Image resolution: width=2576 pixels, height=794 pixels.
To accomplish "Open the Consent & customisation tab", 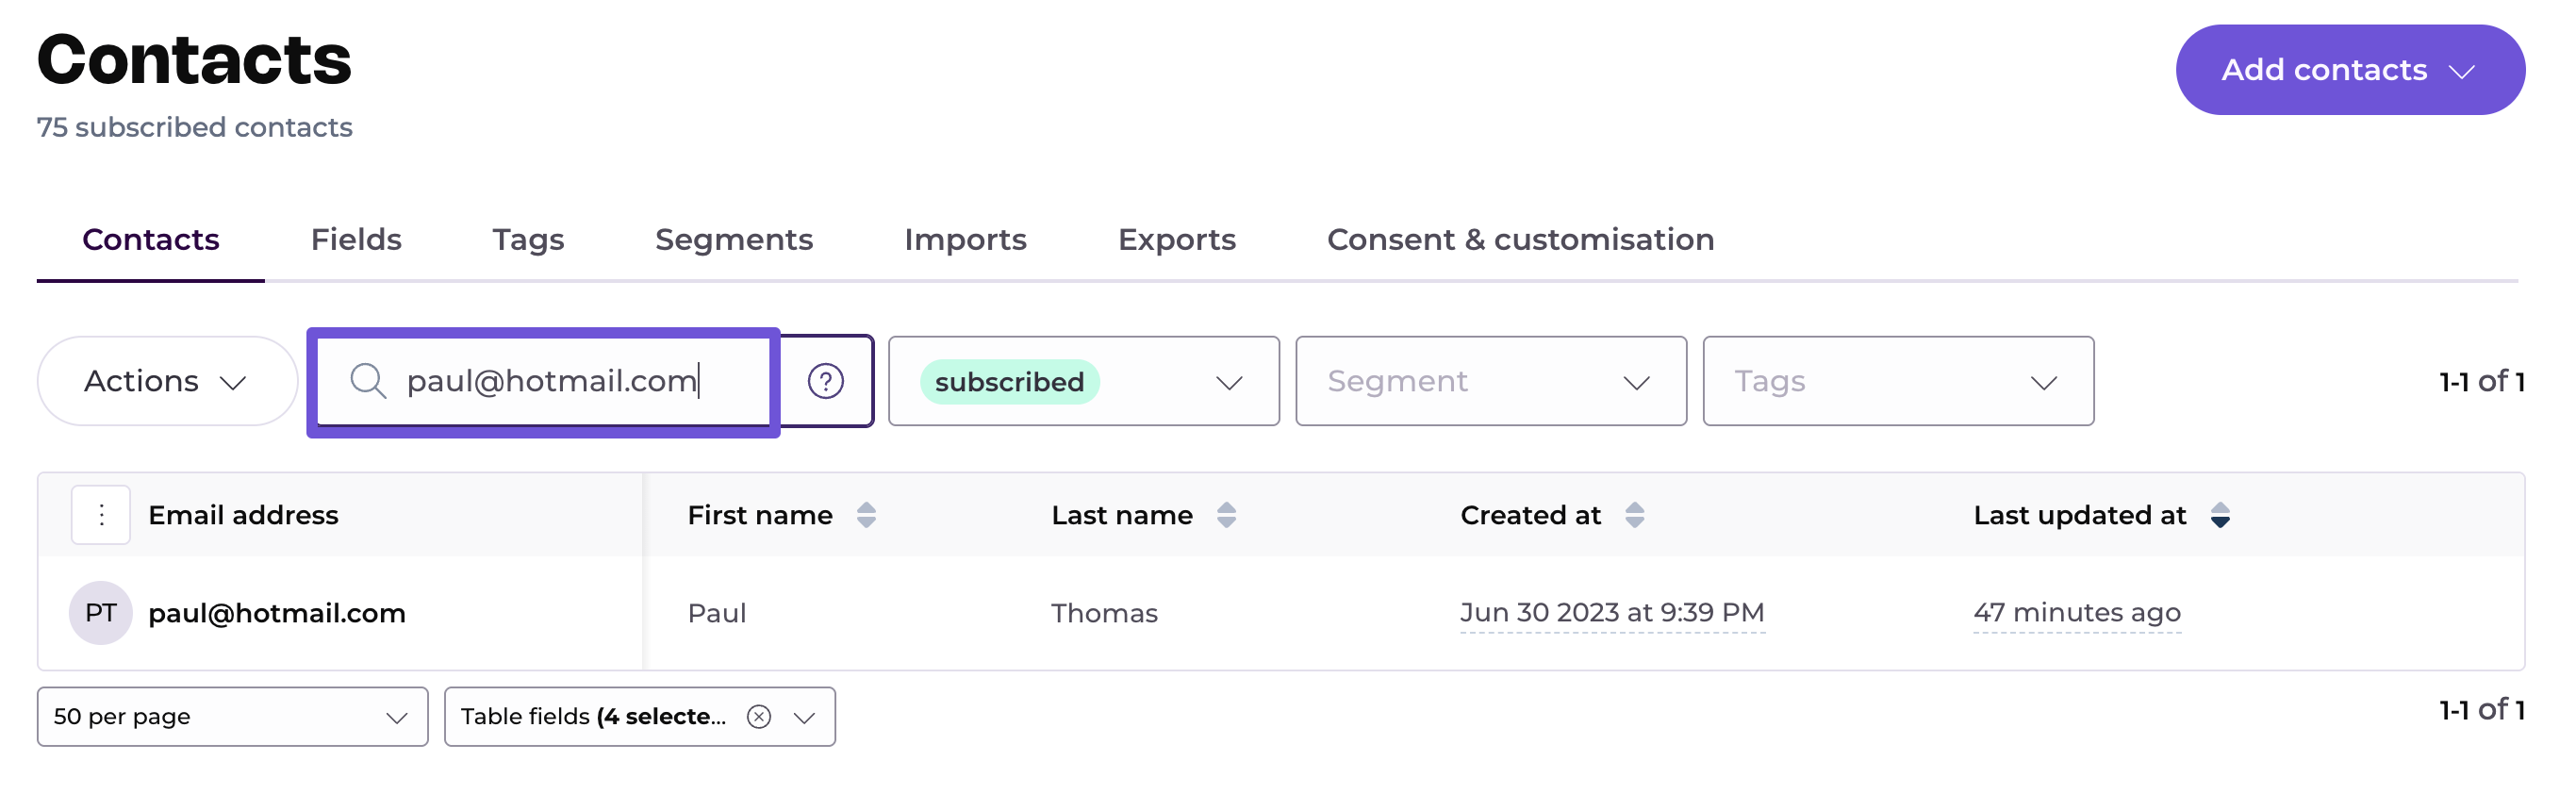I will 1520,240.
